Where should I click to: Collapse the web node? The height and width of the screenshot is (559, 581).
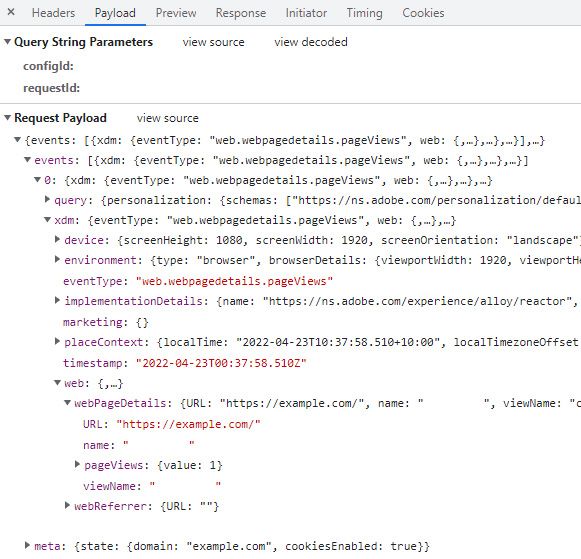pos(57,382)
